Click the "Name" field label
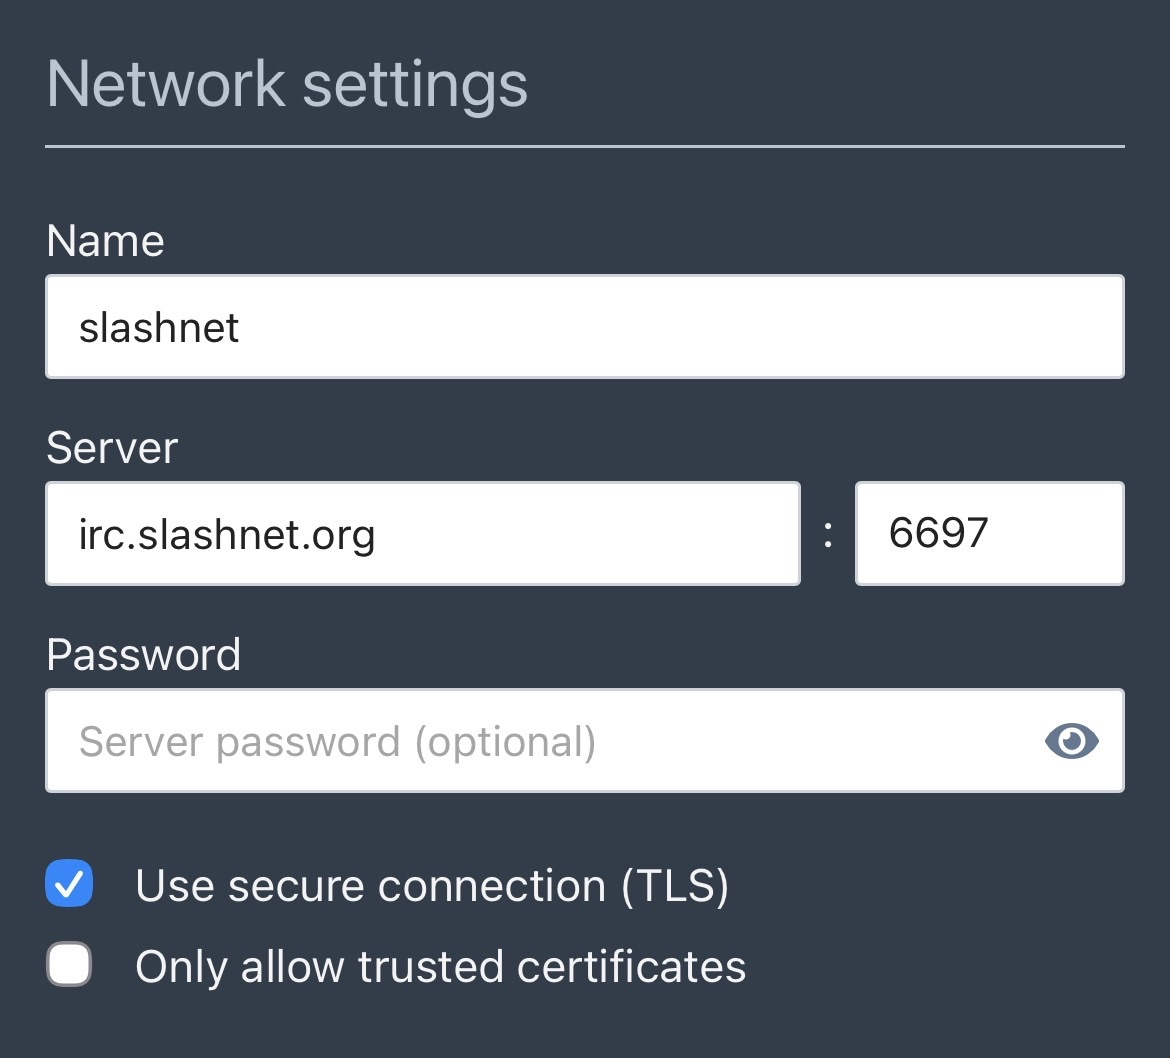 click(105, 241)
